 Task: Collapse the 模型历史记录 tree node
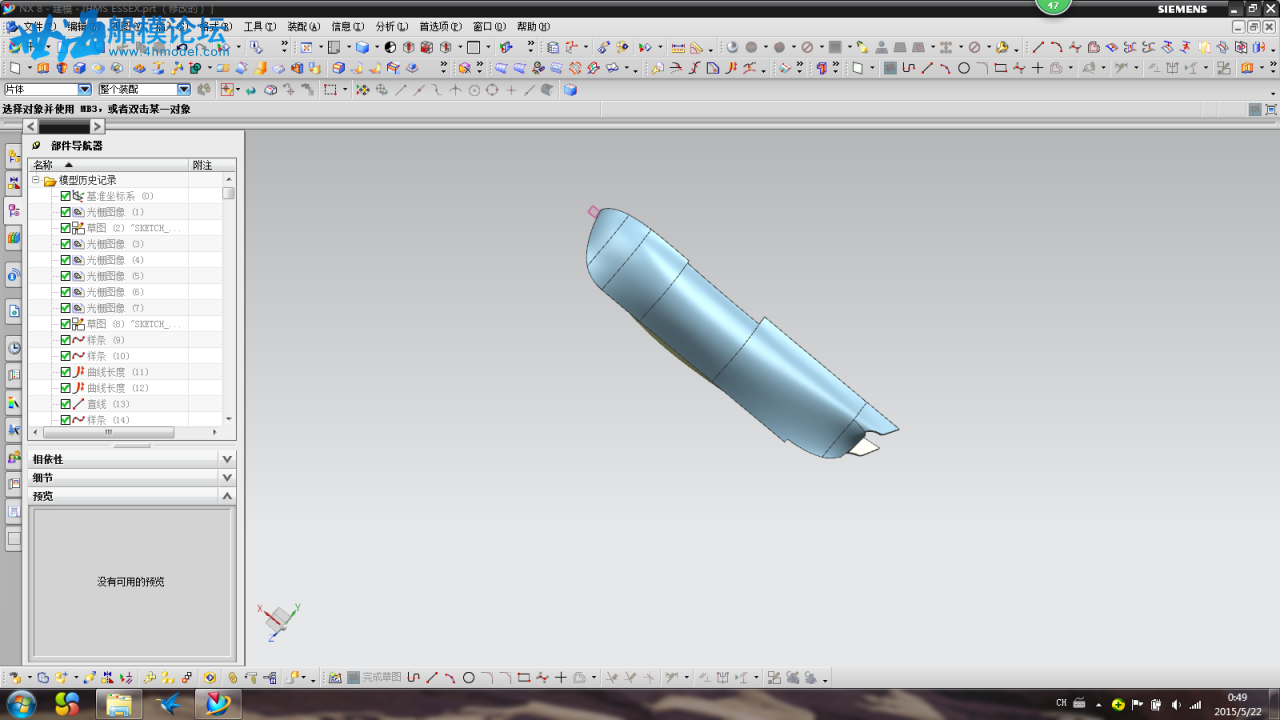pyautogui.click(x=36, y=180)
